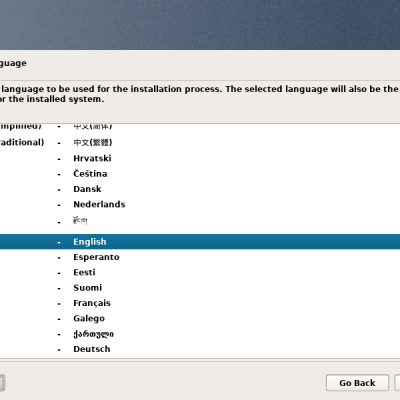Image resolution: width=400 pixels, height=400 pixels.
Task: Select Nederlands in the list
Action: 200,204
